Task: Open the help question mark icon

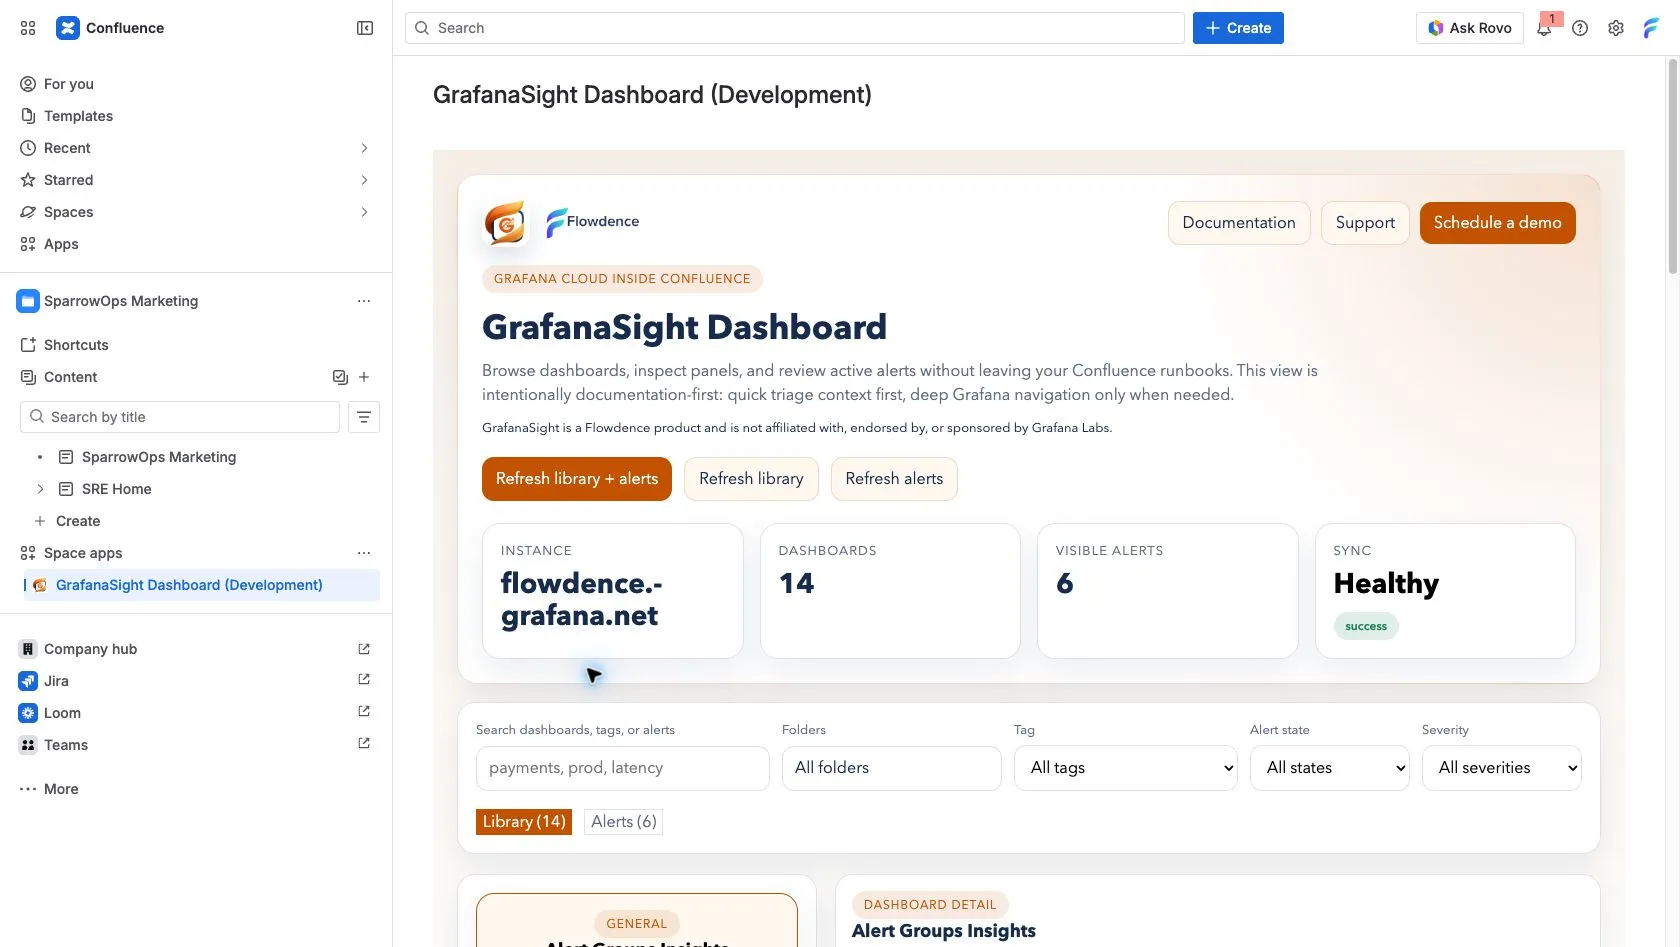Action: 1580,28
